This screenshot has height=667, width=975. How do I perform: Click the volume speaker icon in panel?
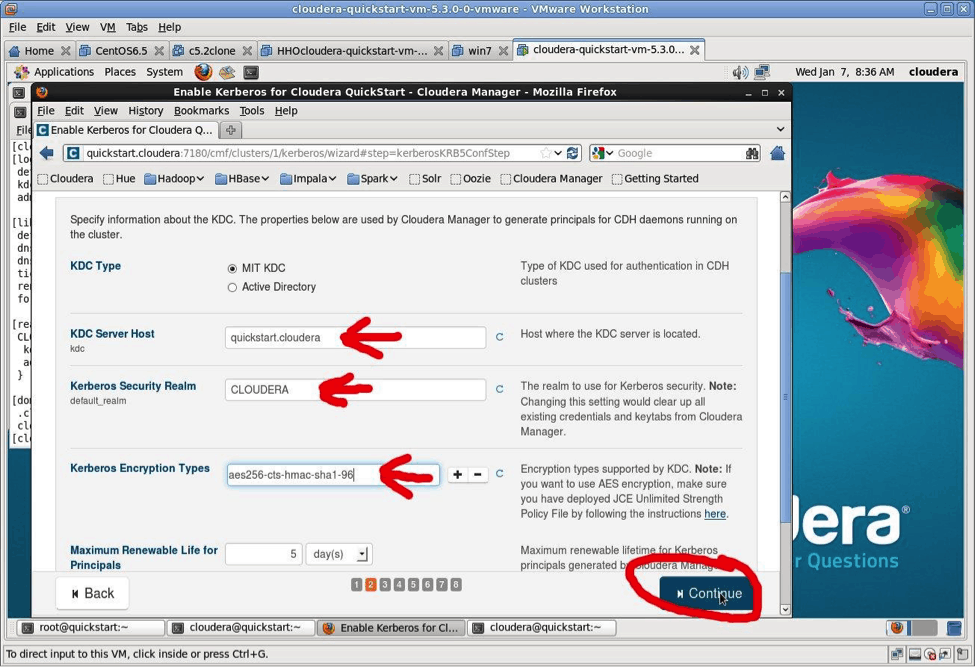point(739,72)
